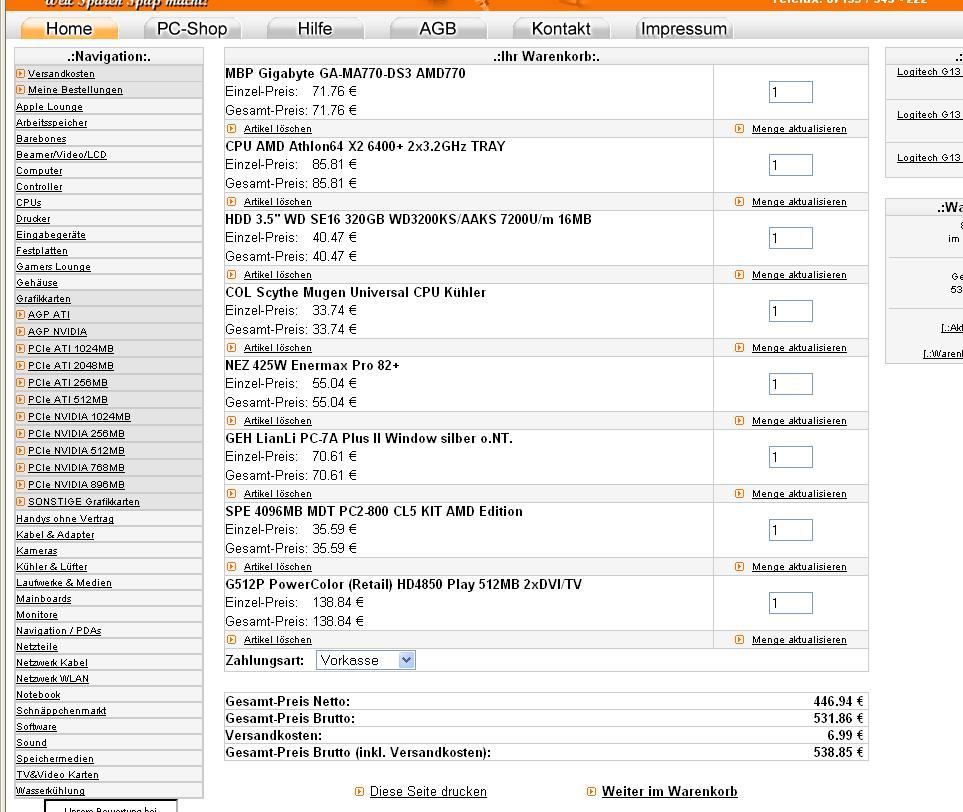Open Netzteile category
Viewport: 963px width, 812px height.
pos(37,647)
